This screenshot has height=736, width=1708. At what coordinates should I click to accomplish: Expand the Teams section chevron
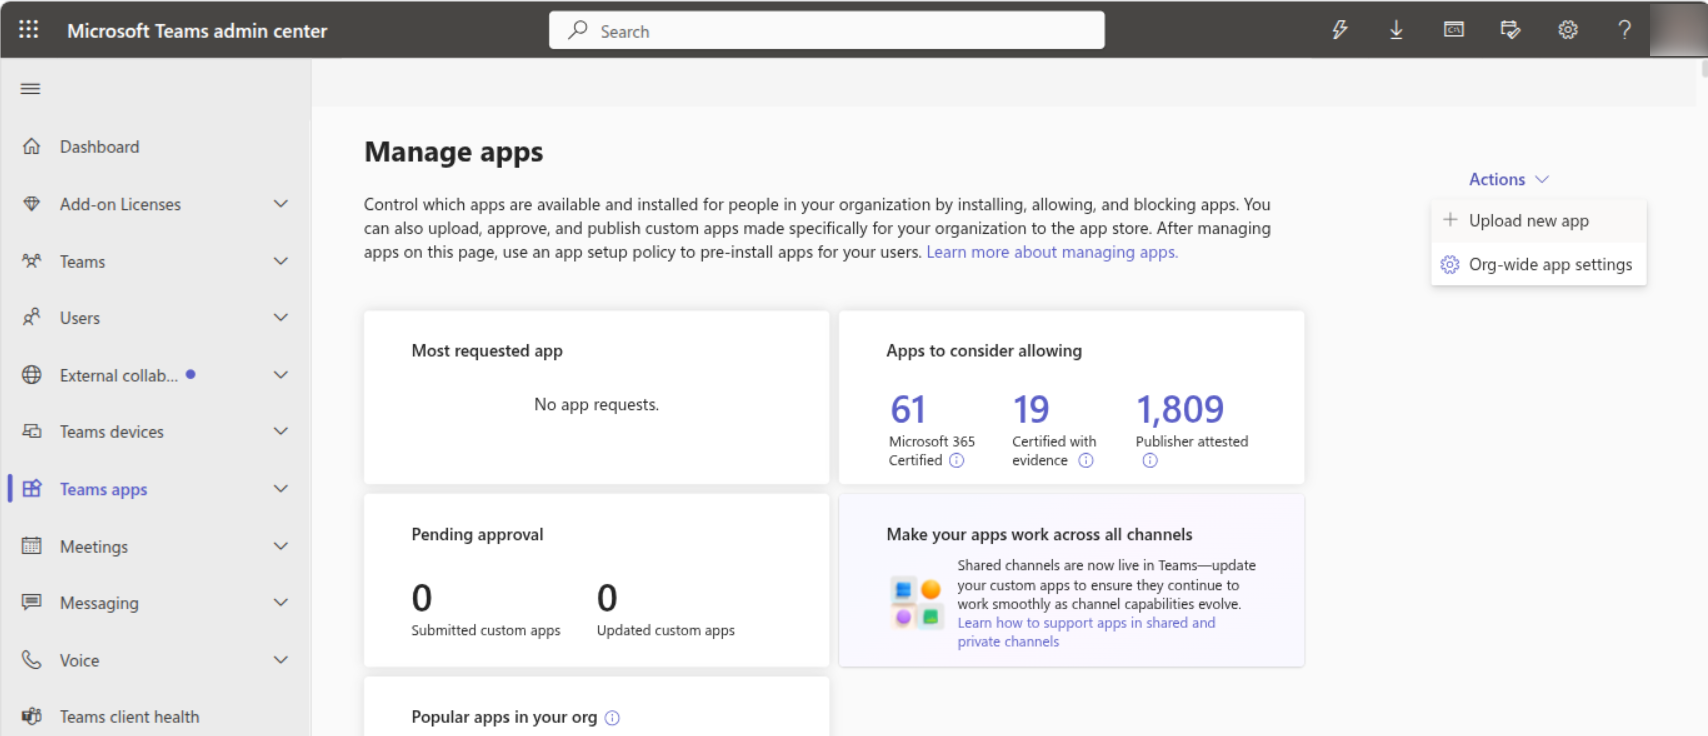281,261
